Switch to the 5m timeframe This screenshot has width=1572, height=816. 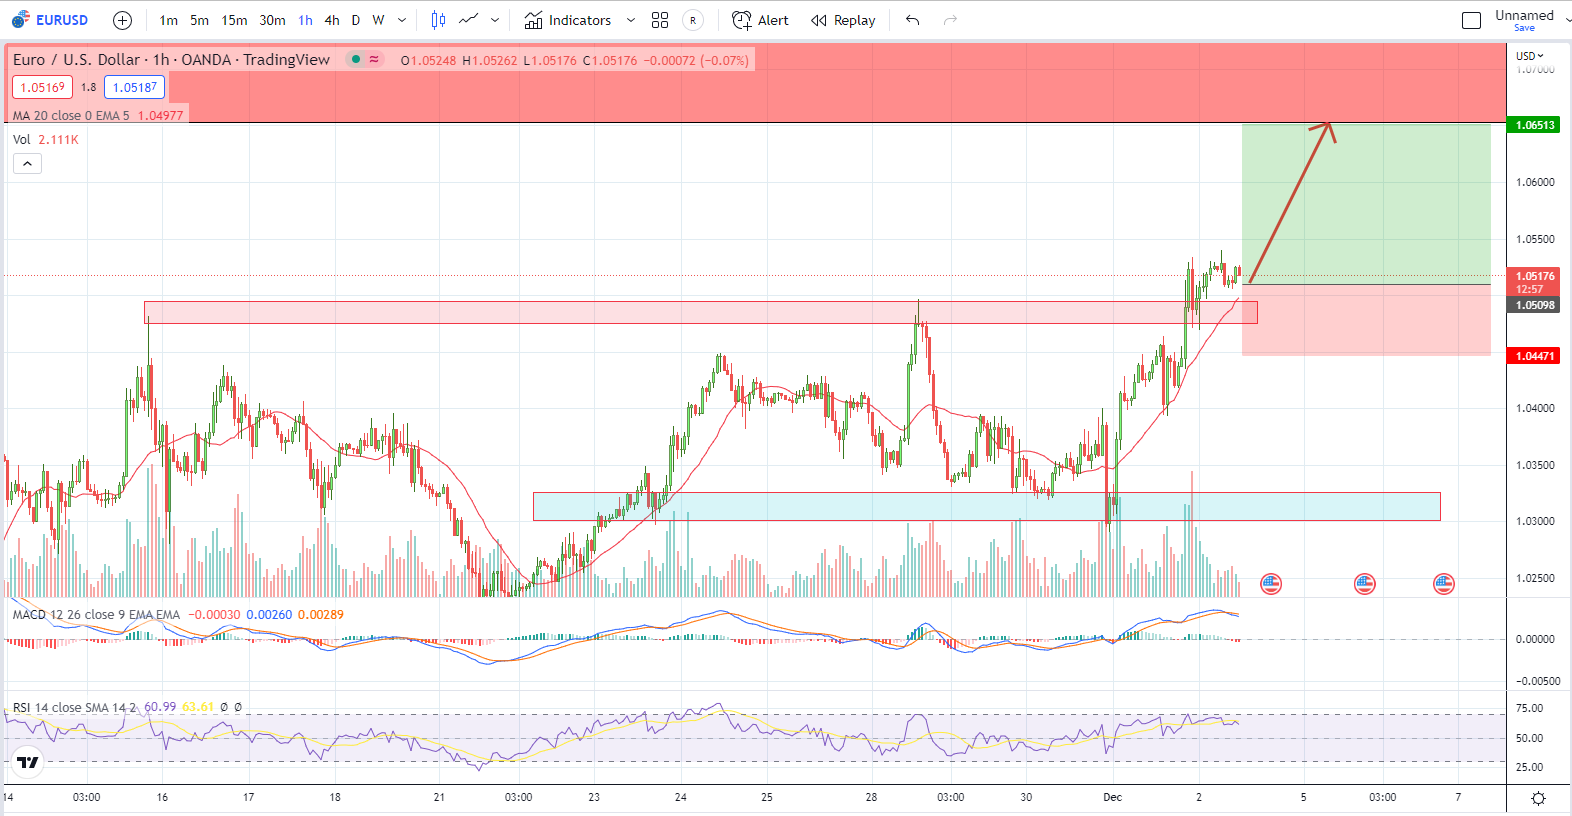coord(199,20)
